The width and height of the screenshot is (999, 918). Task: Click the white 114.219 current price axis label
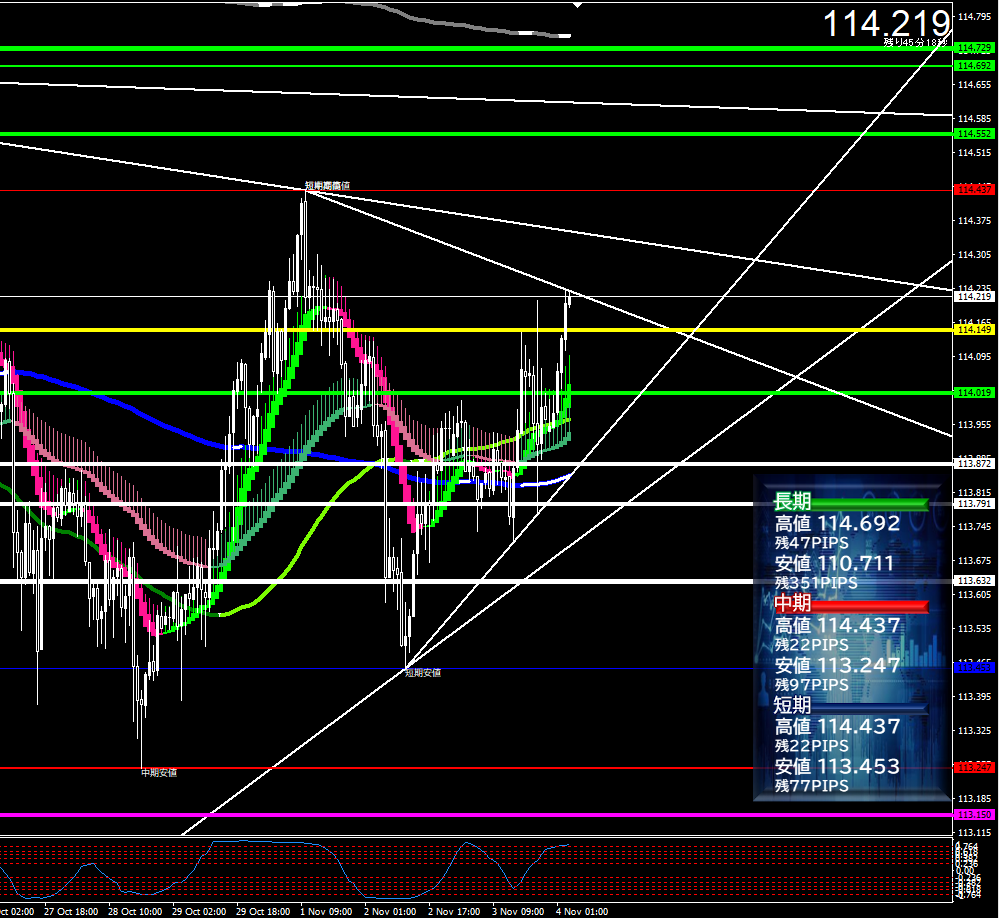(974, 297)
